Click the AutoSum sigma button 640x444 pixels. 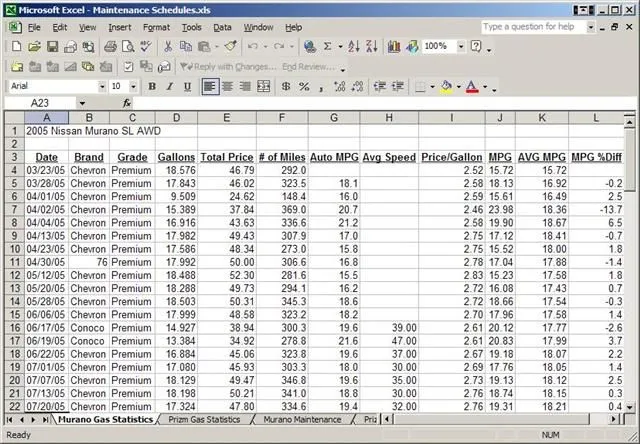click(327, 47)
